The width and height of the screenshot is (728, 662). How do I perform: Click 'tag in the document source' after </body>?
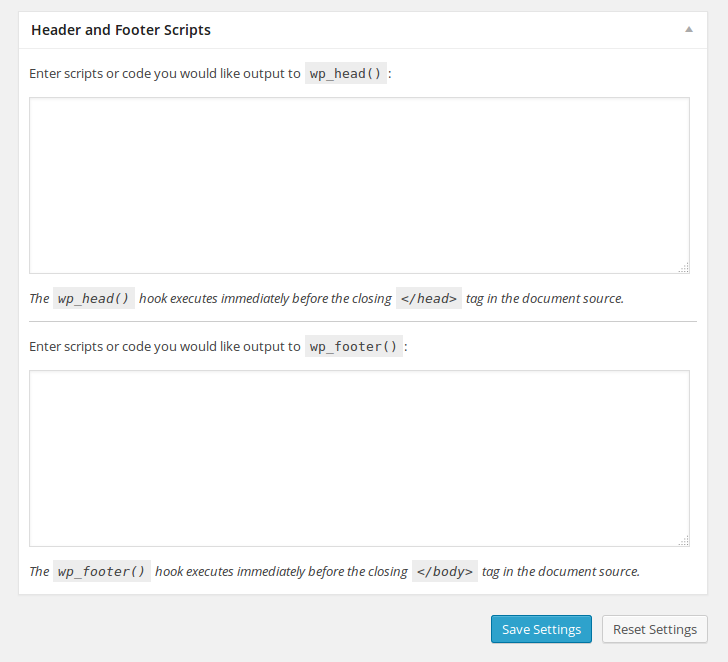click(x=561, y=572)
